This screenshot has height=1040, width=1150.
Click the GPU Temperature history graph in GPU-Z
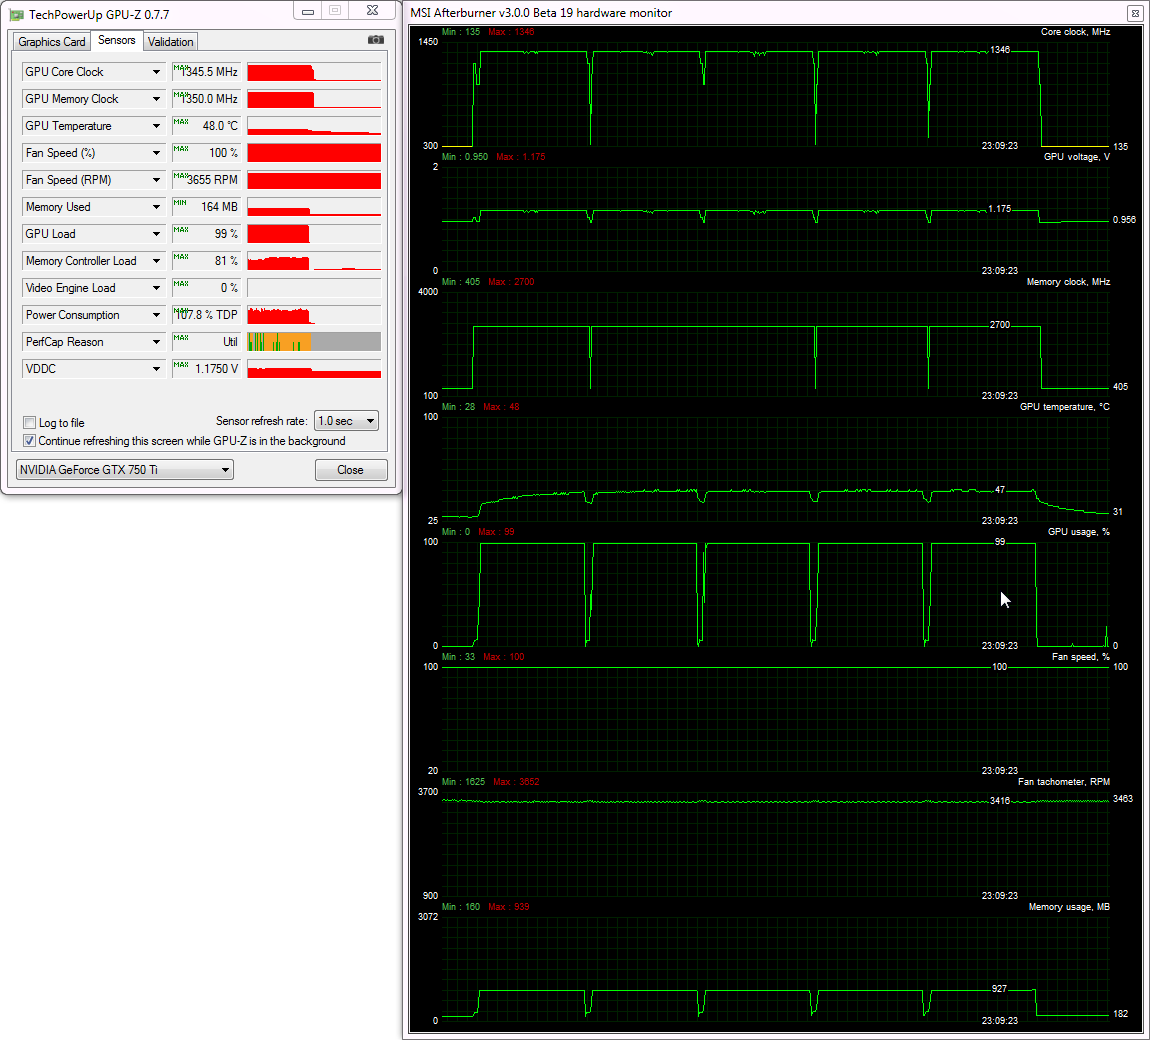[314, 126]
